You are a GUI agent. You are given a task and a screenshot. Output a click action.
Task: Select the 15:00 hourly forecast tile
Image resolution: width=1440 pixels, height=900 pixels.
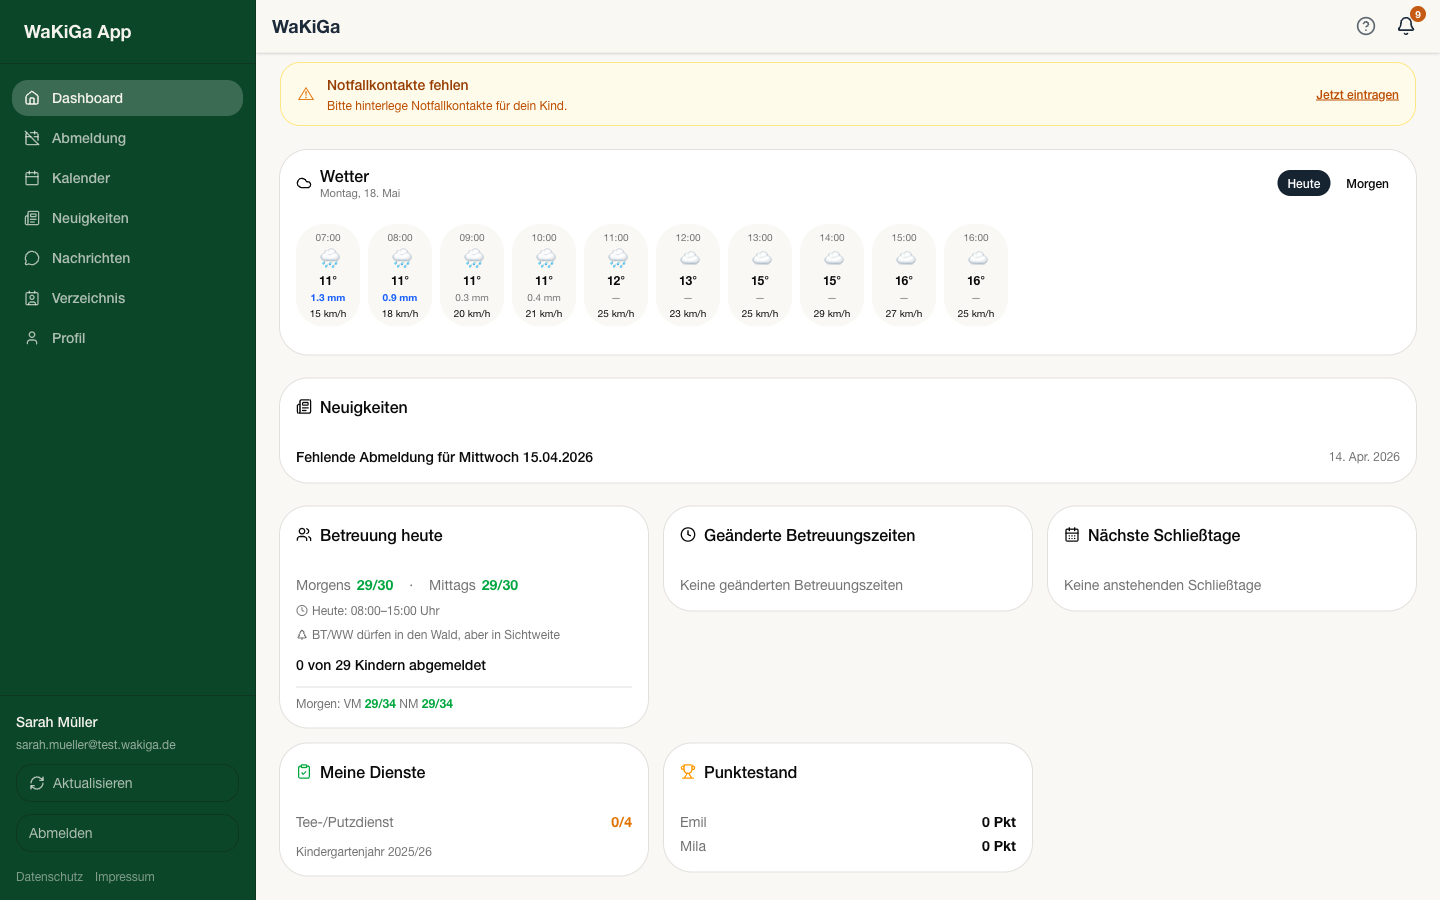point(904,276)
